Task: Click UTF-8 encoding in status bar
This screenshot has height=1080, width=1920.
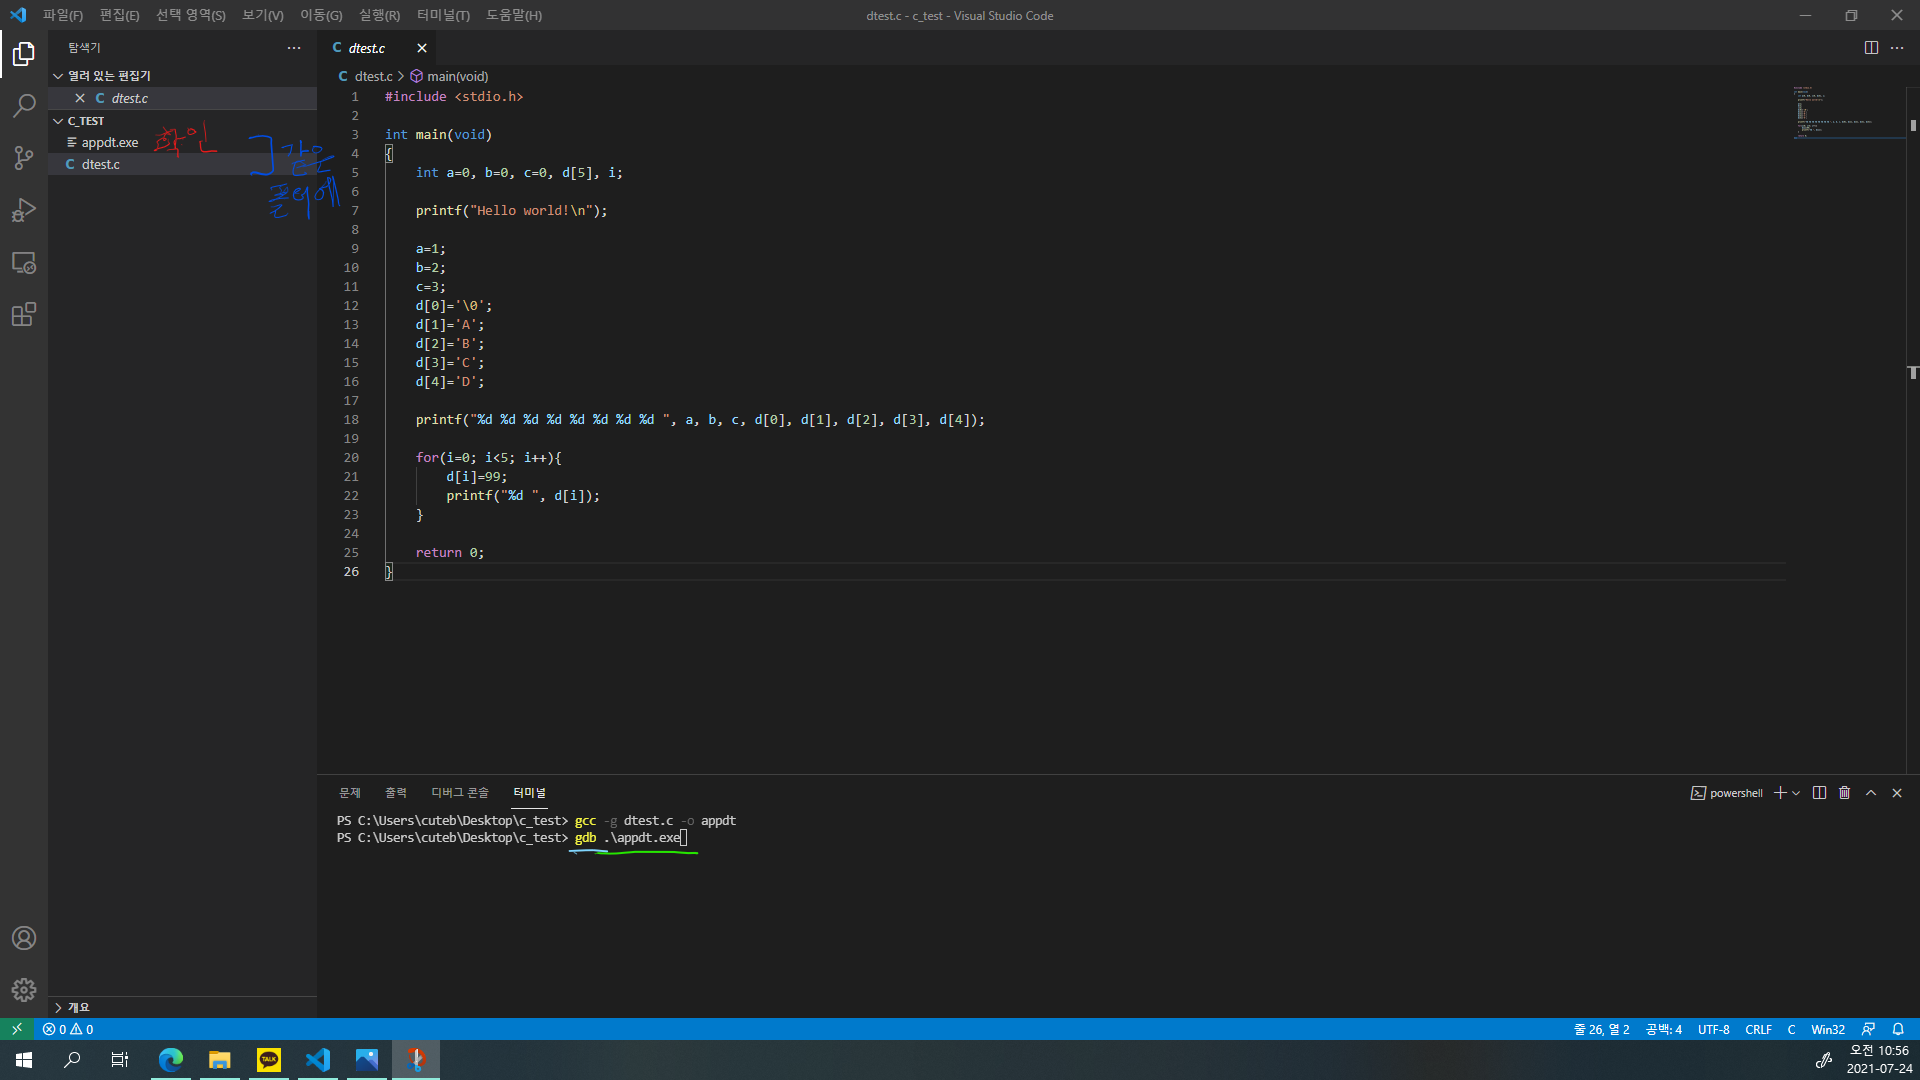Action: point(1713,1029)
